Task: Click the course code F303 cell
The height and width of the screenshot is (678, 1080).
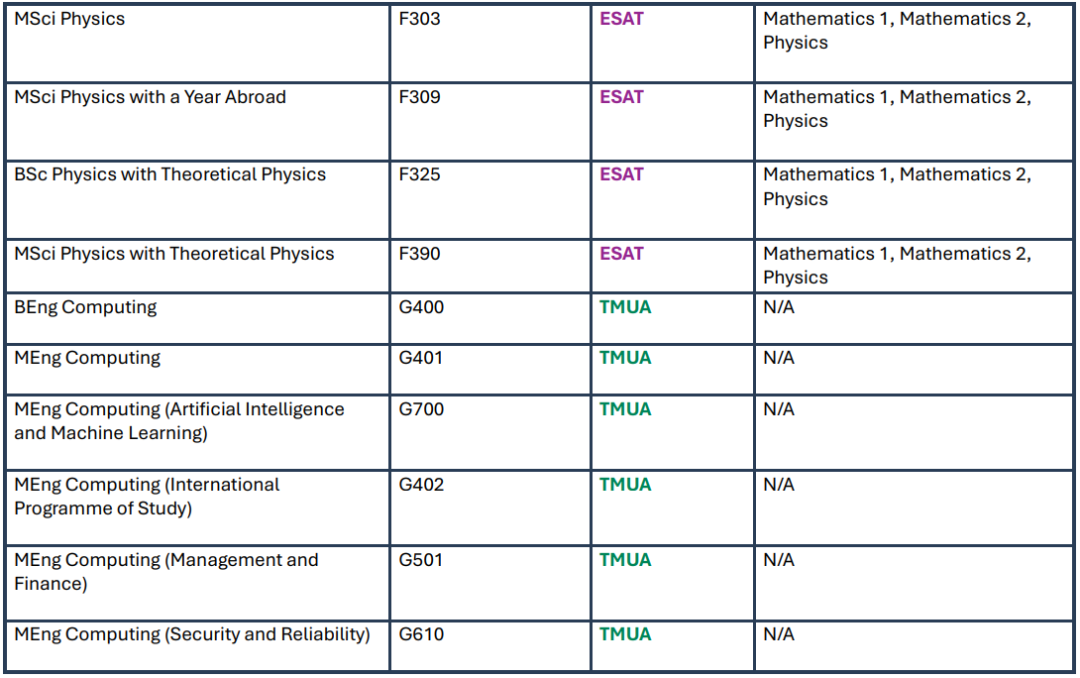Action: (x=419, y=19)
